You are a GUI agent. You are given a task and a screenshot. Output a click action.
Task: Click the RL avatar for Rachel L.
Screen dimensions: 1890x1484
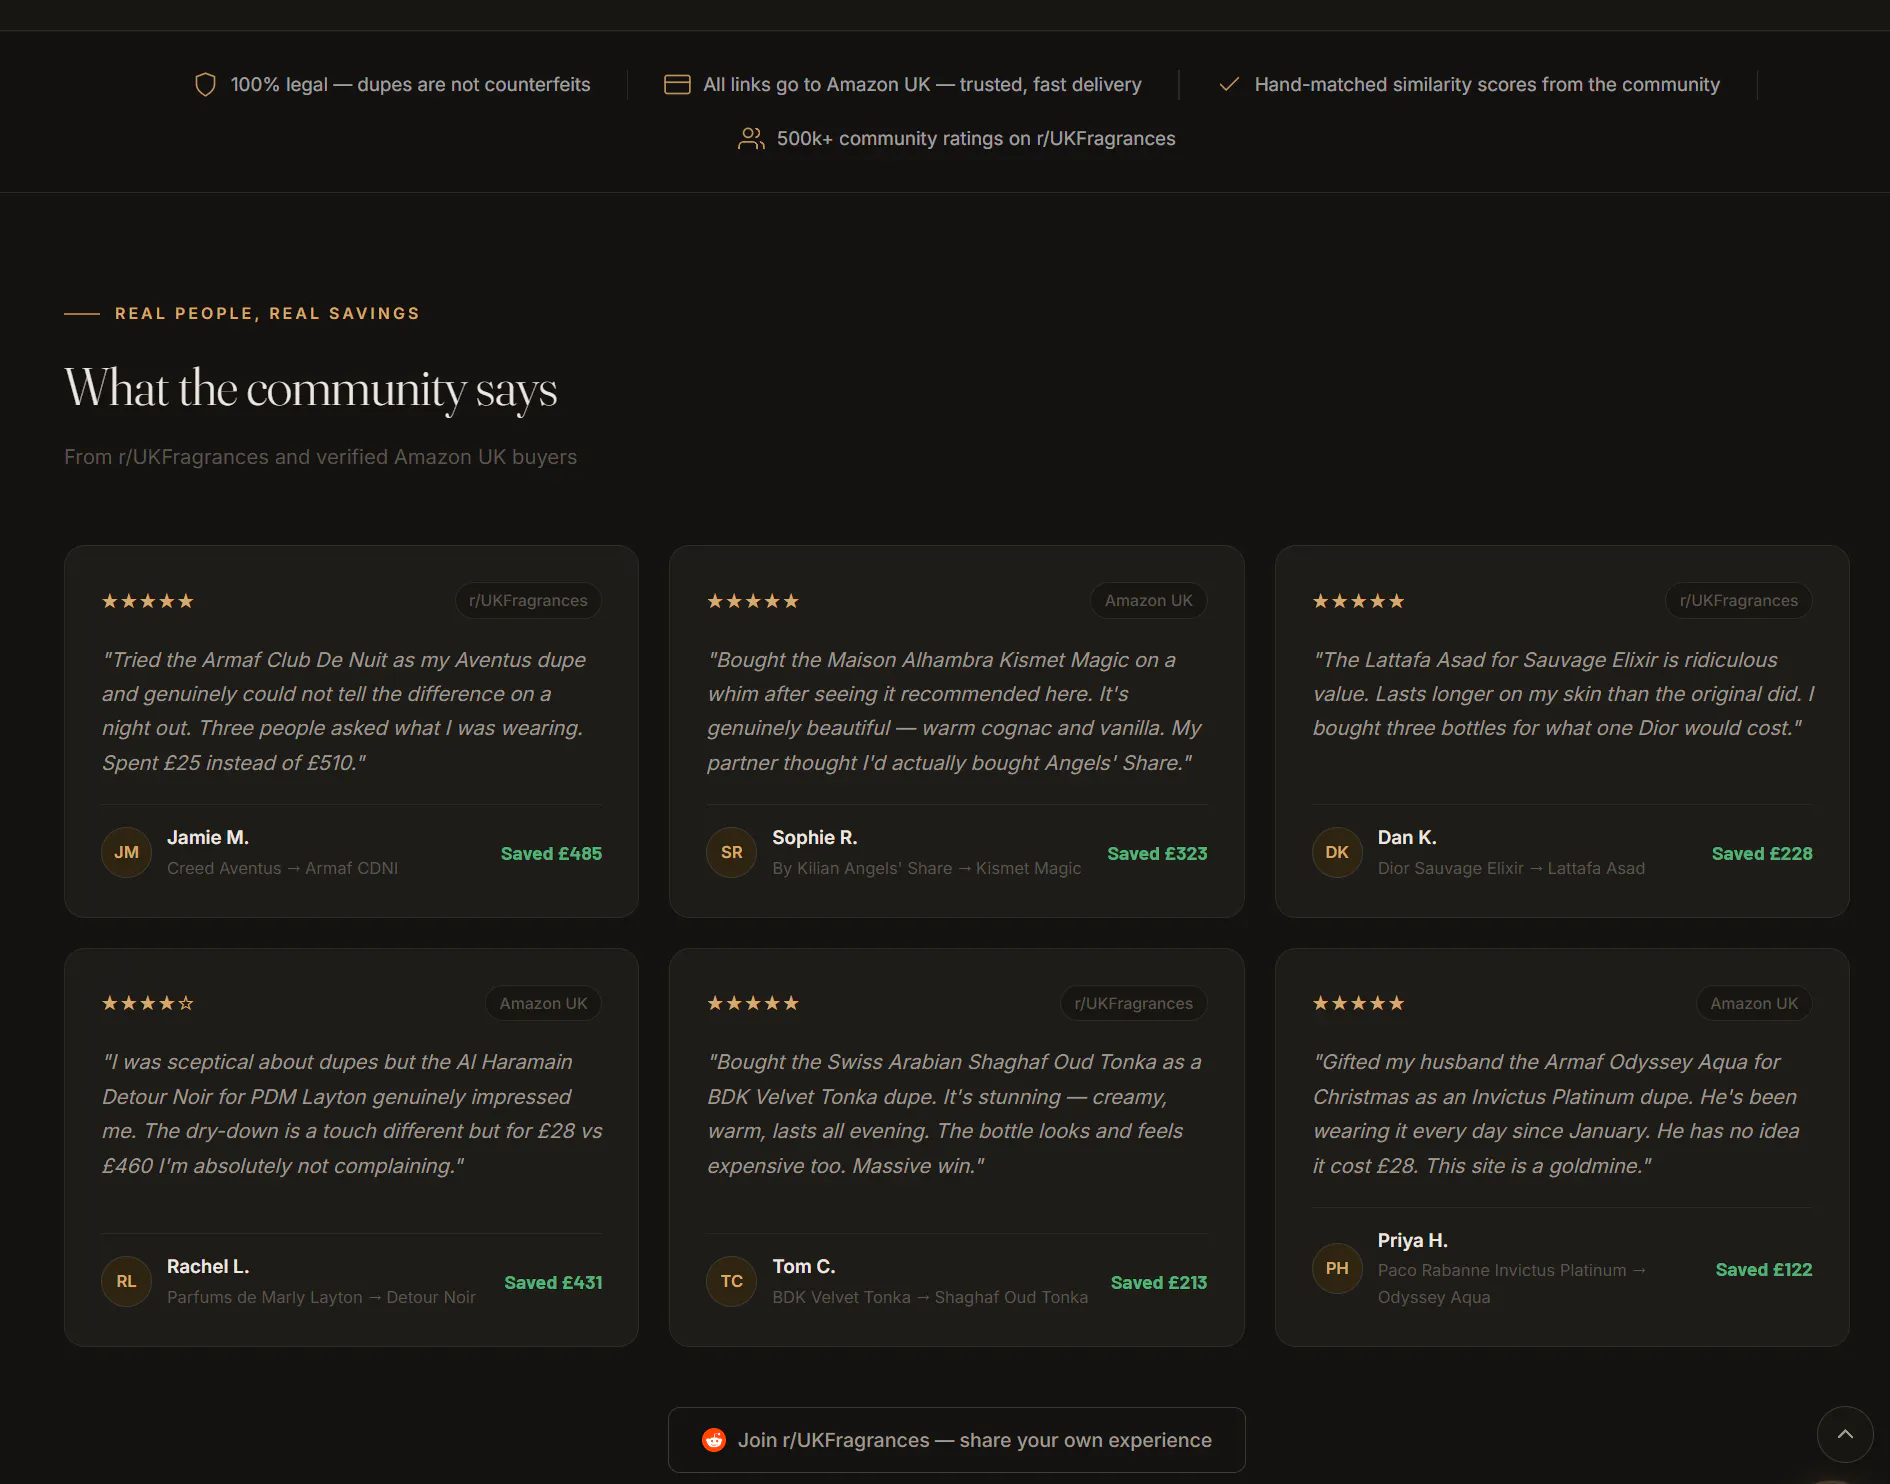coord(127,1282)
